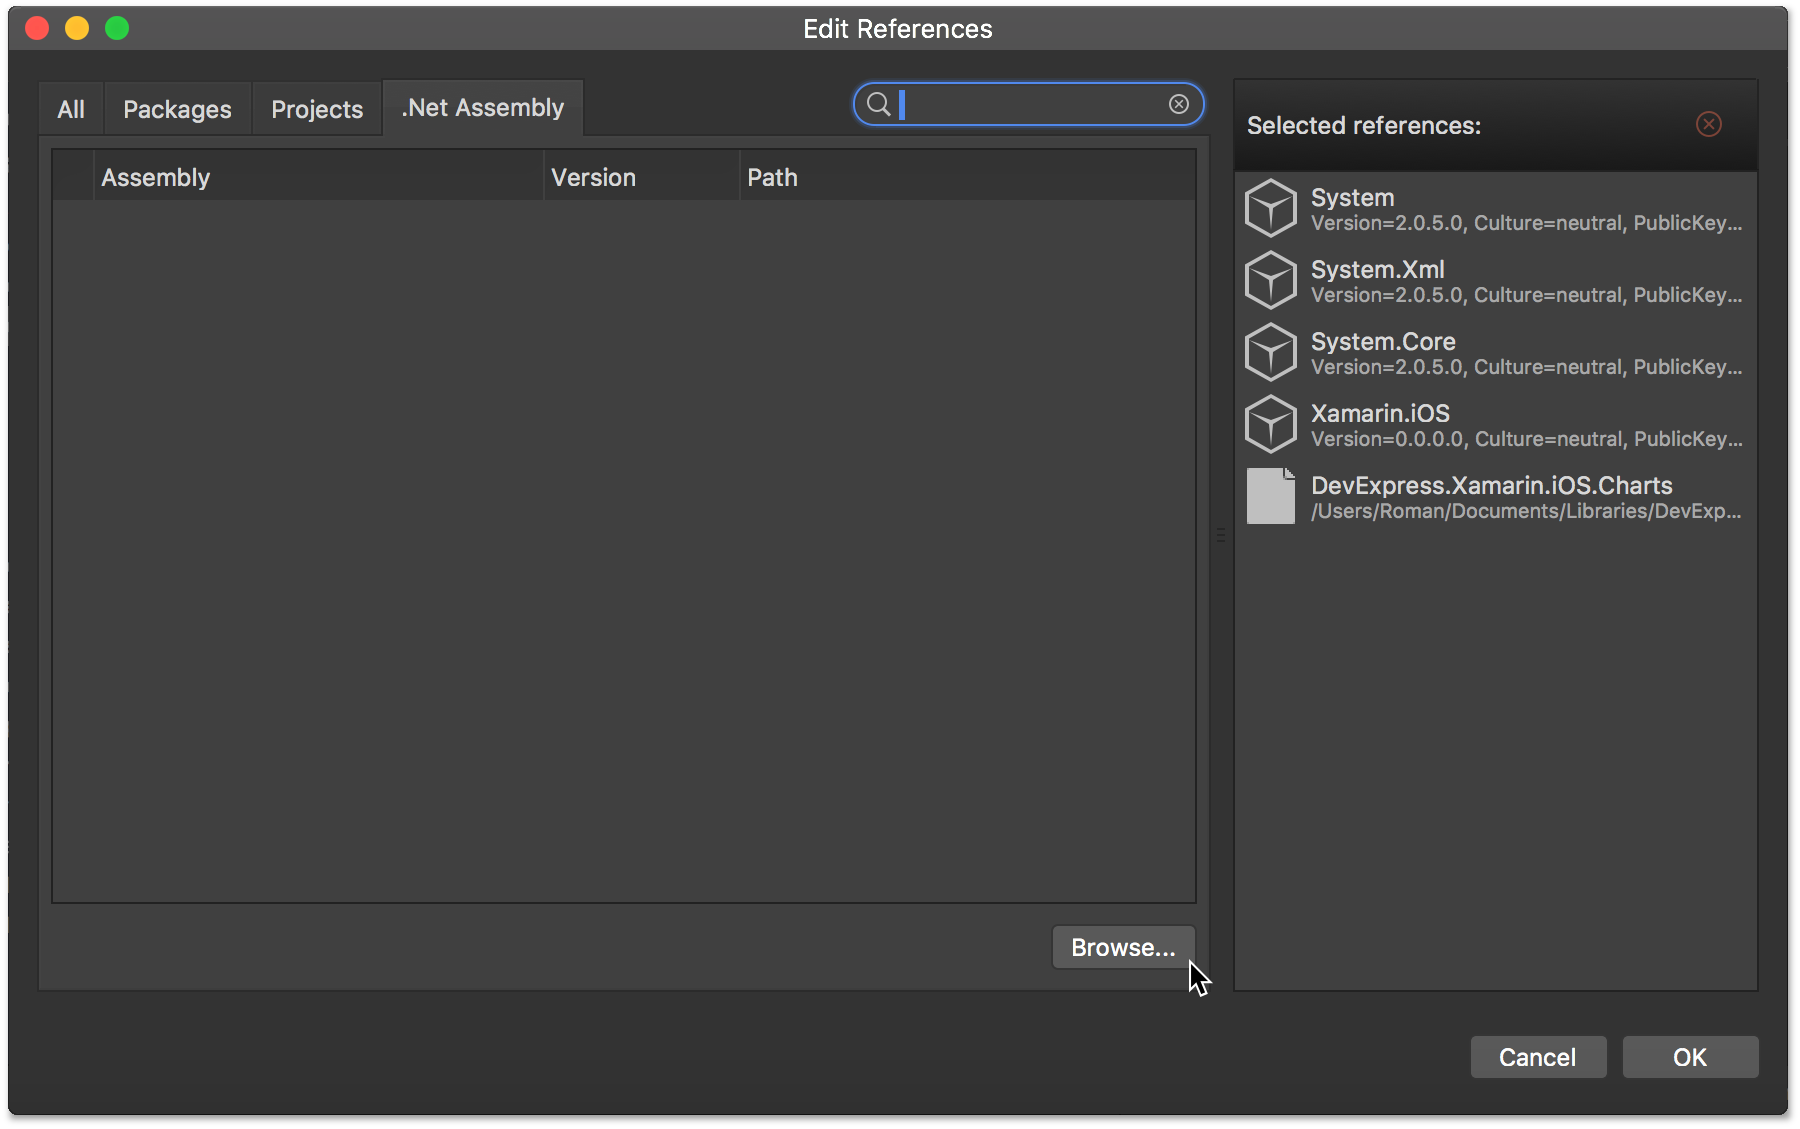Clear all selected references via the x icon
This screenshot has height=1129, width=1800.
[x=1709, y=124]
